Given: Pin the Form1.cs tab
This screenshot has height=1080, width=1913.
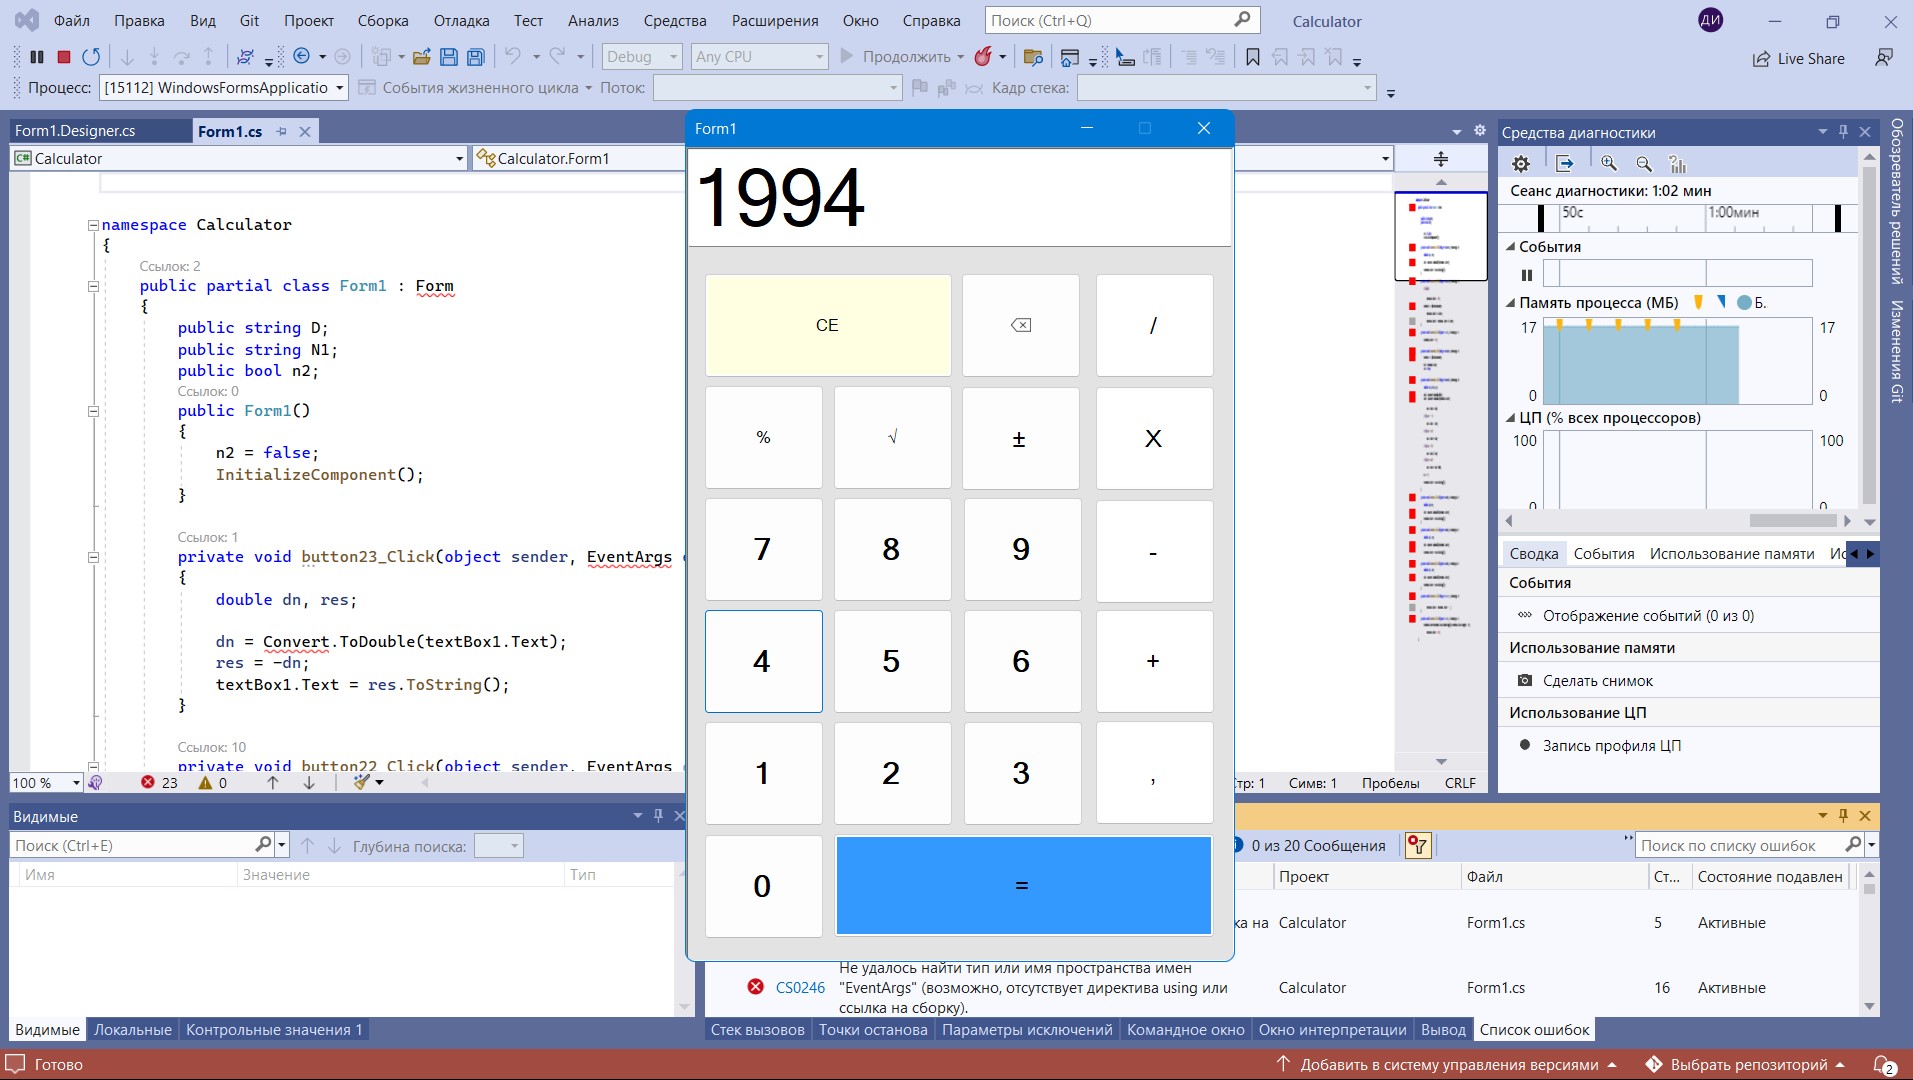Looking at the screenshot, I should 282,131.
